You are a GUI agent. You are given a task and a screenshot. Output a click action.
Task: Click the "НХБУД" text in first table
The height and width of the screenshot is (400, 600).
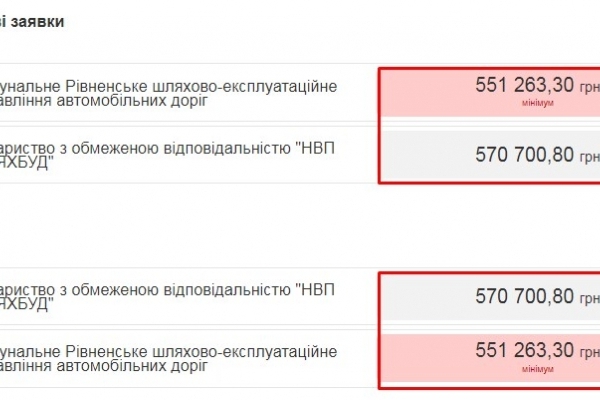(40, 164)
